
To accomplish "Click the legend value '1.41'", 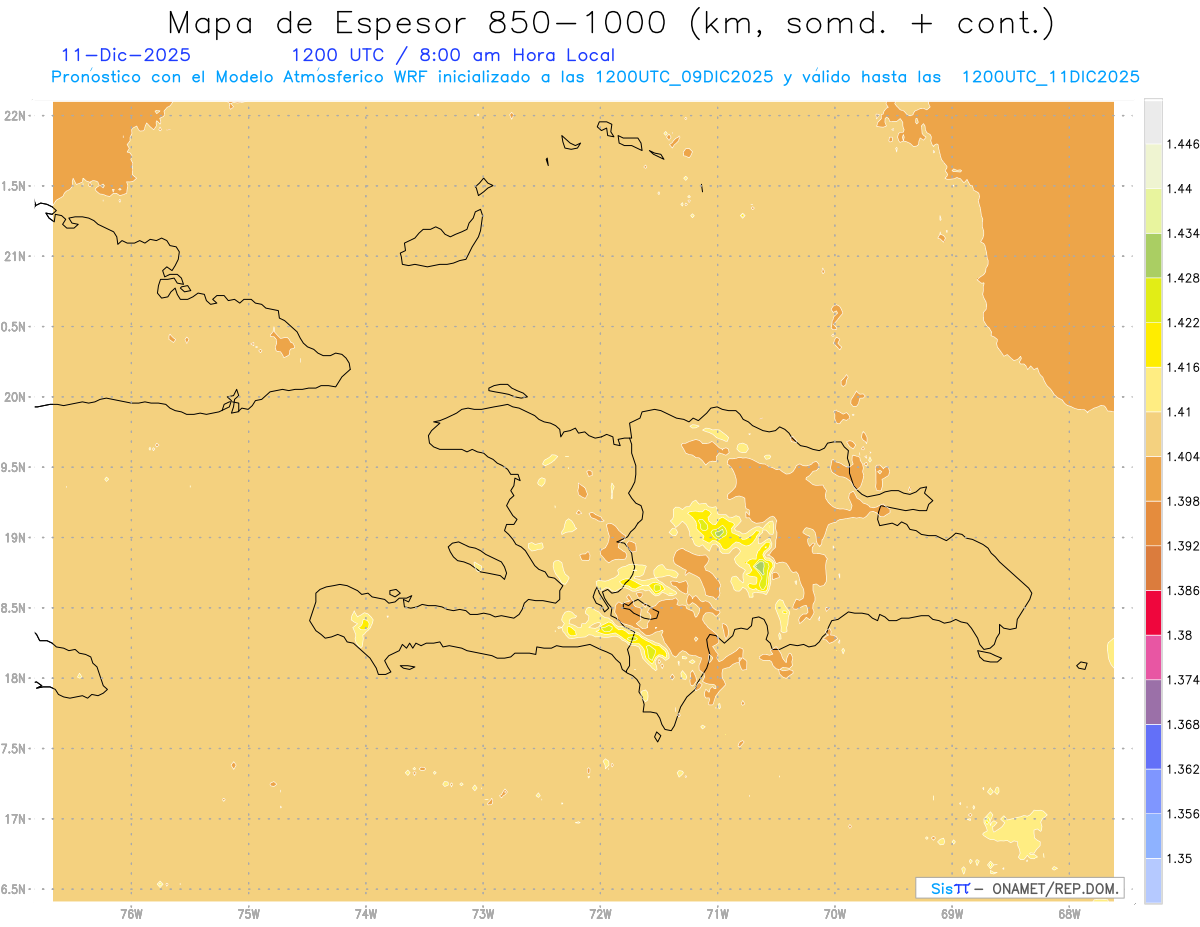I will click(x=1180, y=411).
